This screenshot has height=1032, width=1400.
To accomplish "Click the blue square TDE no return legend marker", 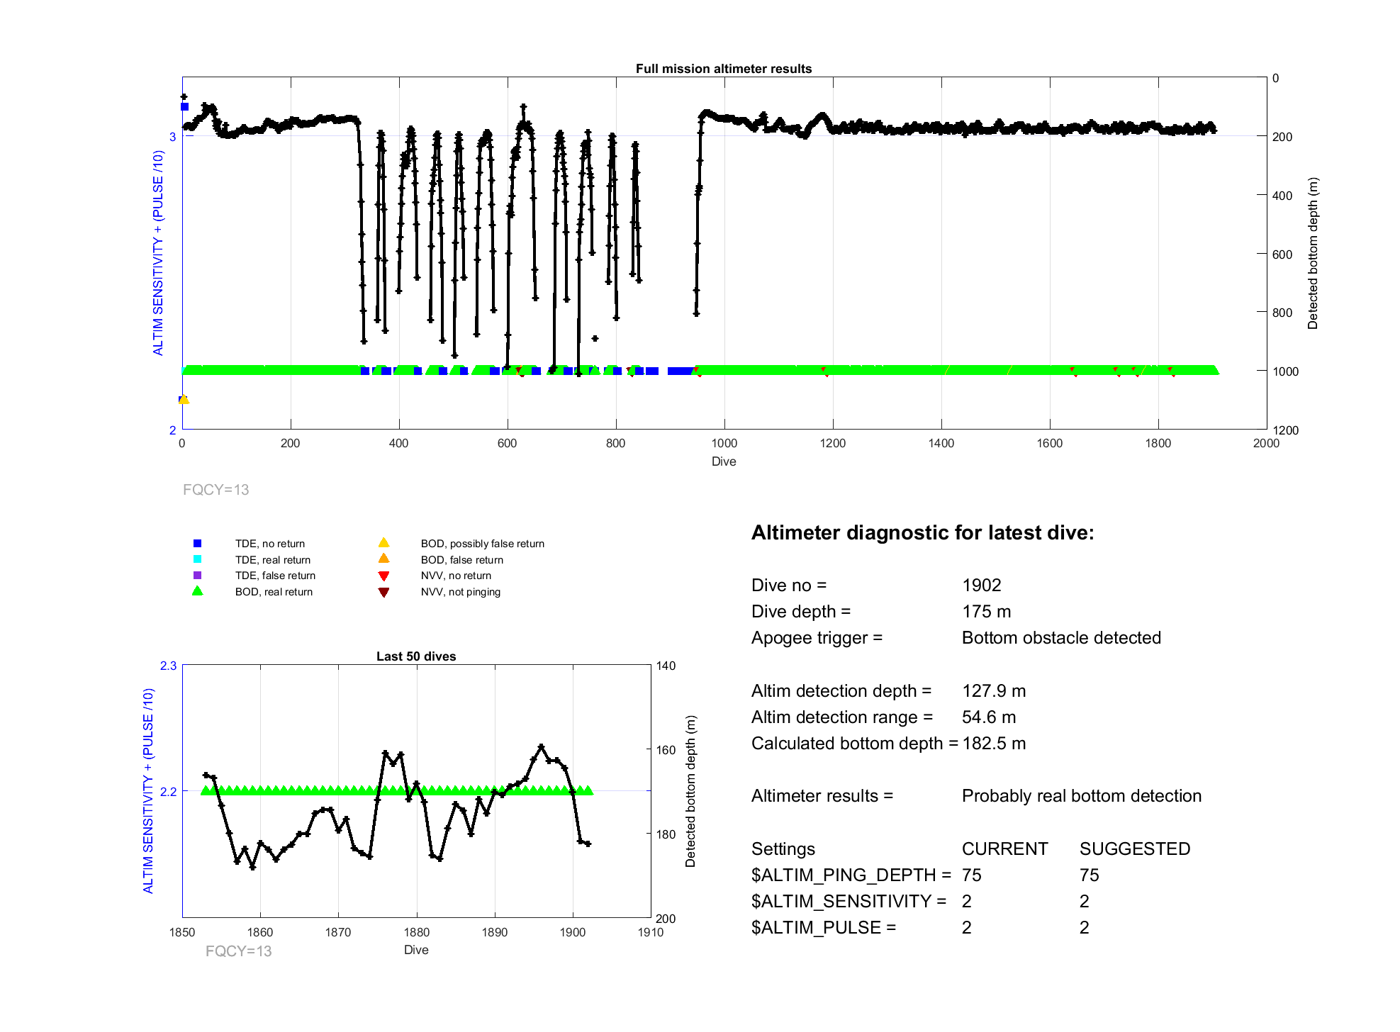I will pos(197,544).
